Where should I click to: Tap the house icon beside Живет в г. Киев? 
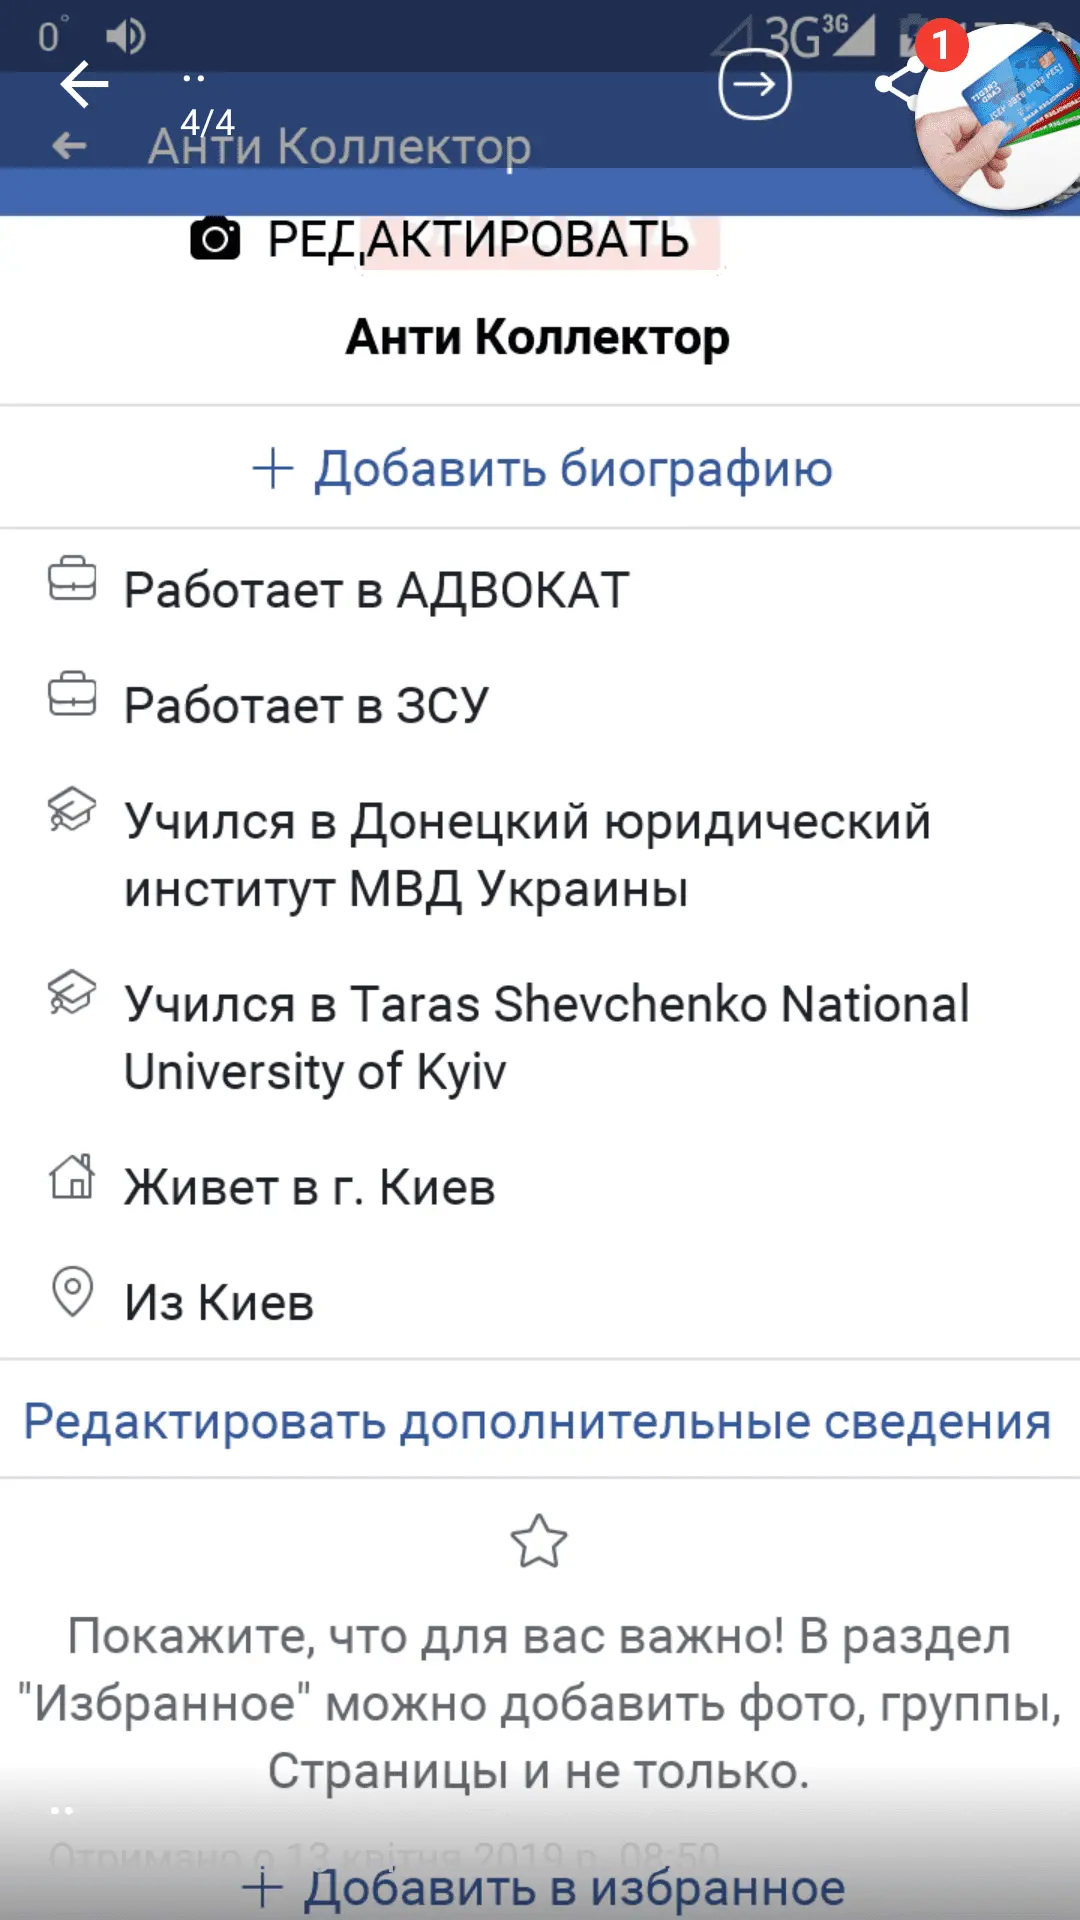point(72,1177)
